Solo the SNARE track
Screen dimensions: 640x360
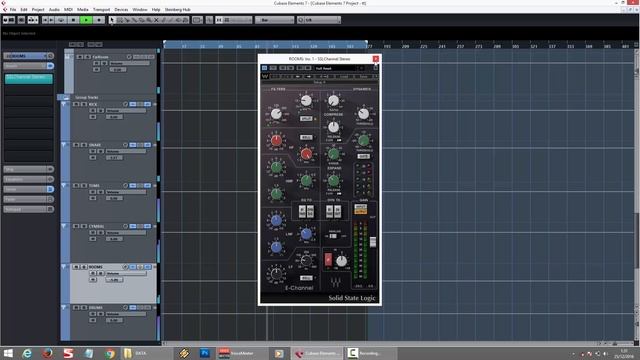84,145
